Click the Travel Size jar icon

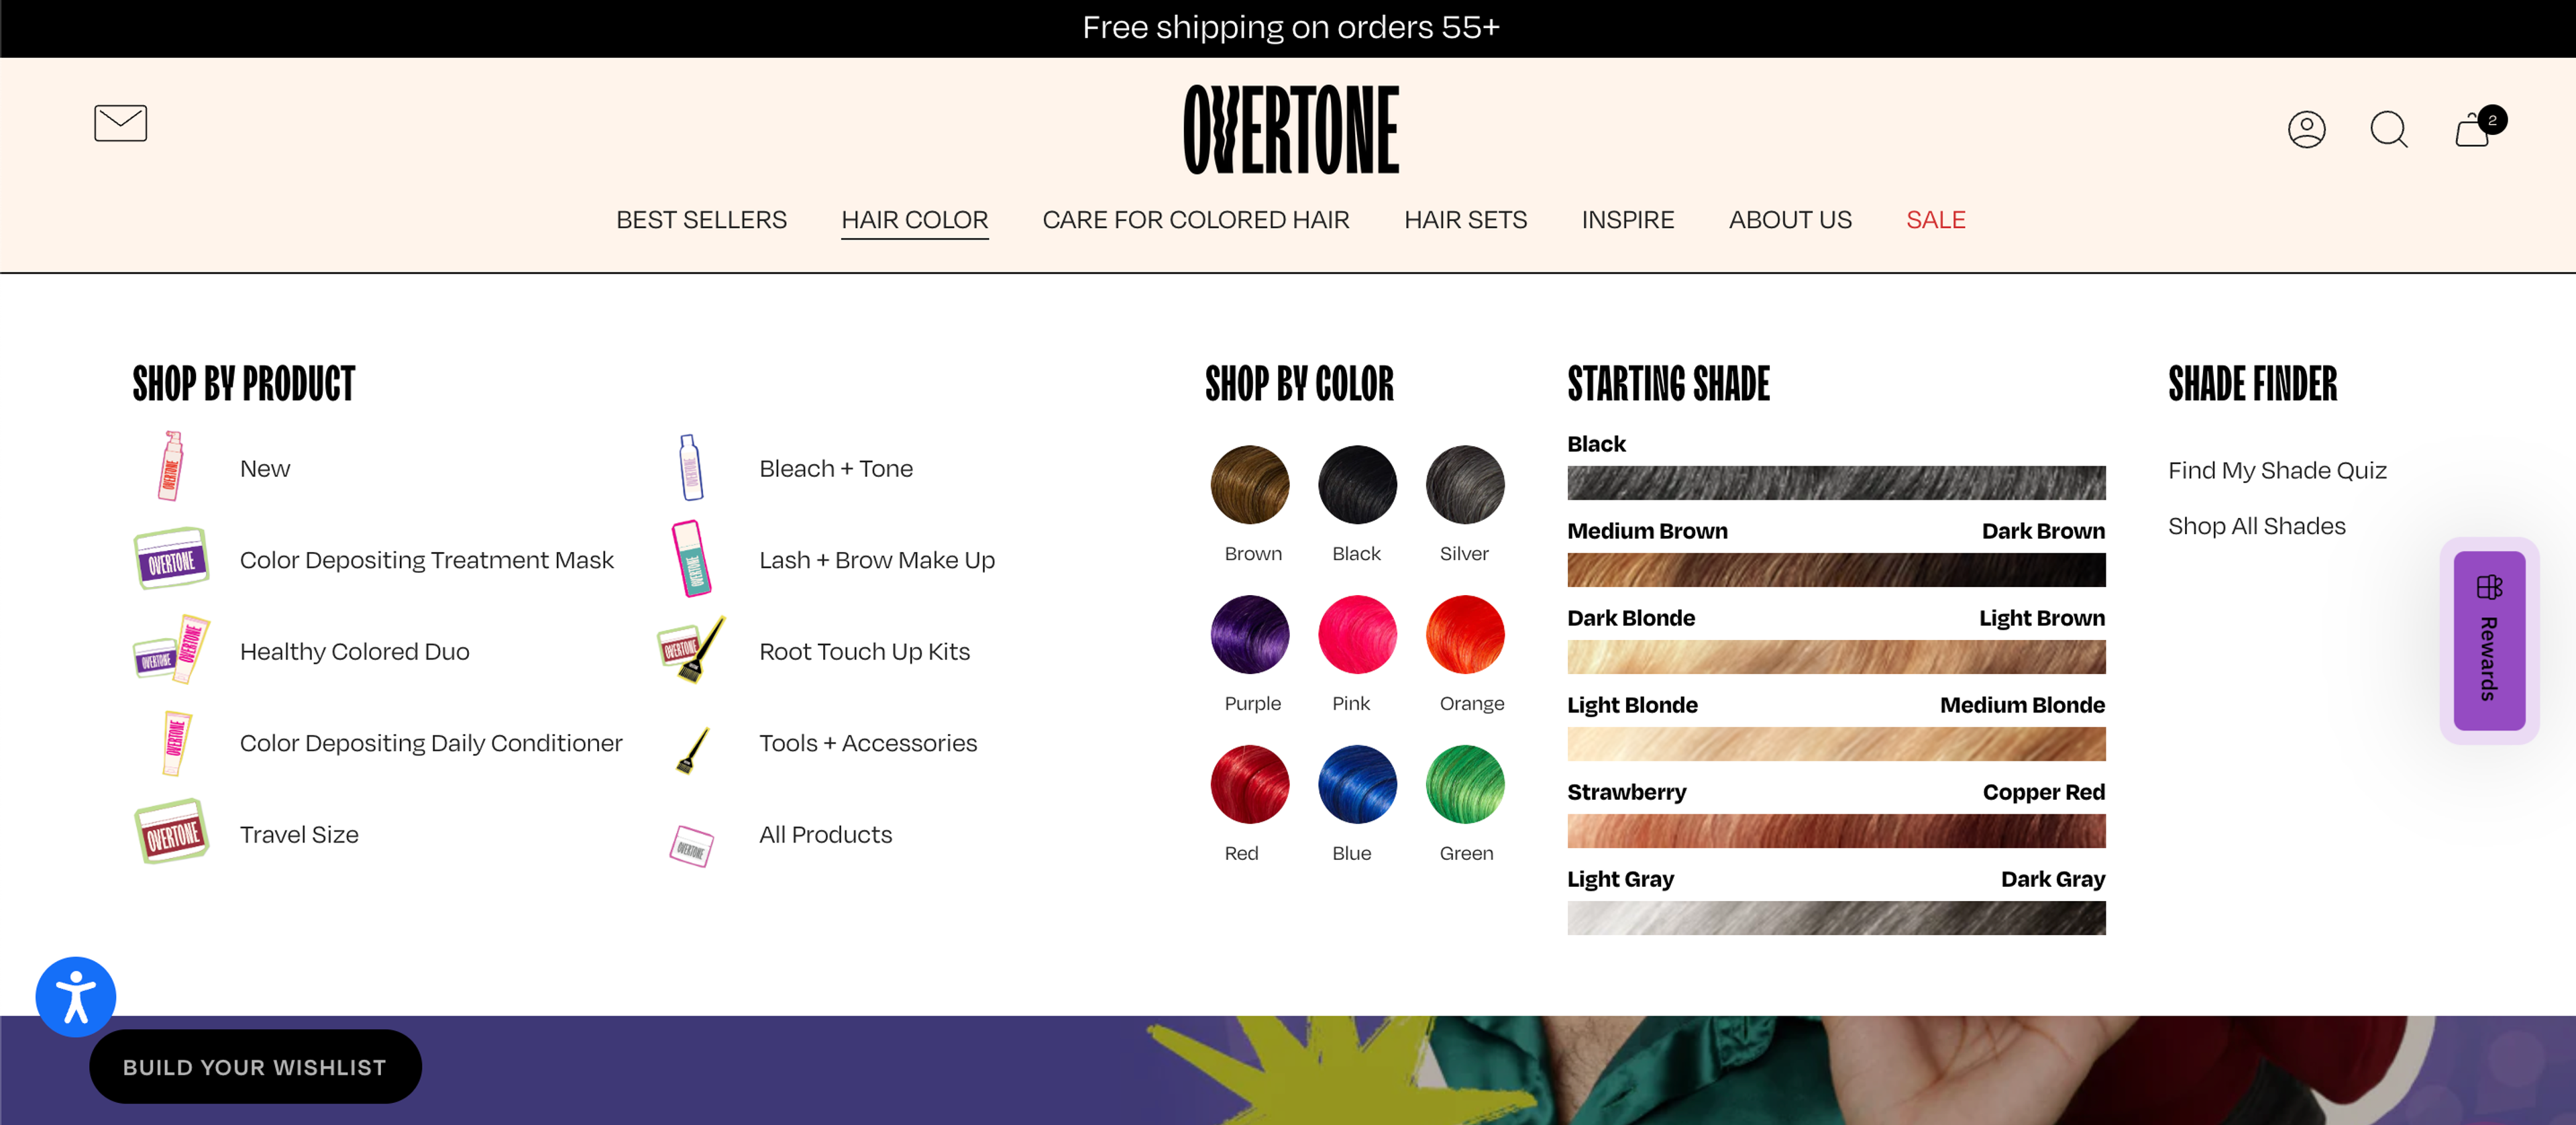(x=171, y=832)
